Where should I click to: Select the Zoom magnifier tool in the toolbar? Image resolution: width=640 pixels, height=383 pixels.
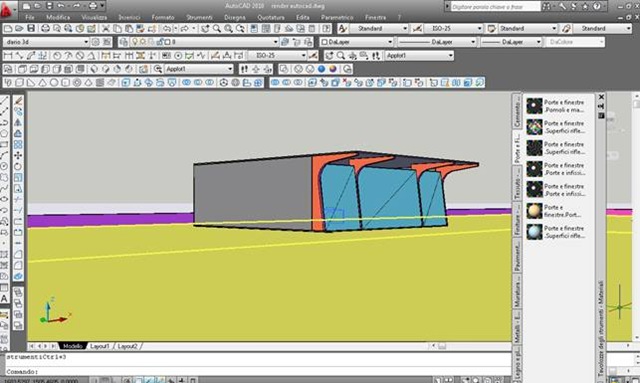click(217, 28)
